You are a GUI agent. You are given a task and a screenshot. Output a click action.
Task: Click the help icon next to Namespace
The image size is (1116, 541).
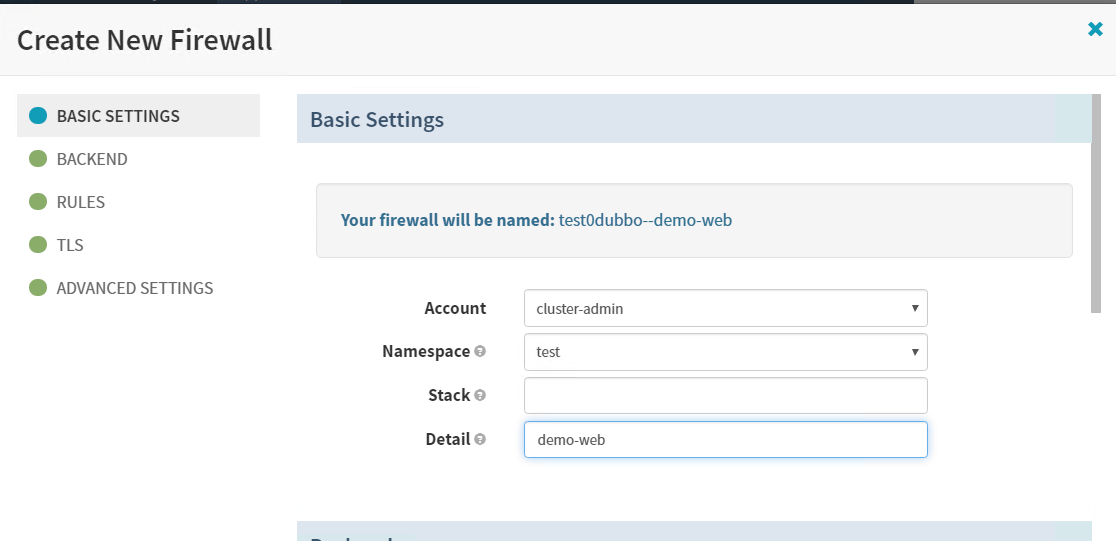click(480, 352)
